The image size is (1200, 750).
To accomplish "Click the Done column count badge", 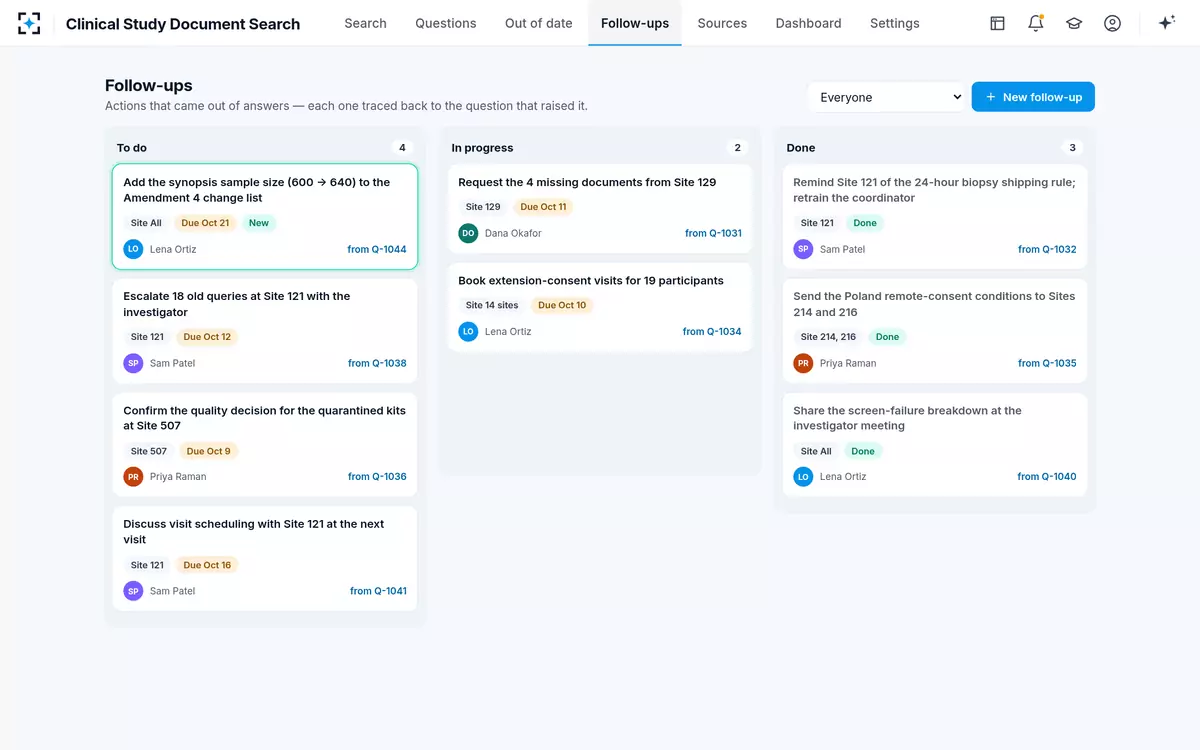I will pyautogui.click(x=1072, y=148).
